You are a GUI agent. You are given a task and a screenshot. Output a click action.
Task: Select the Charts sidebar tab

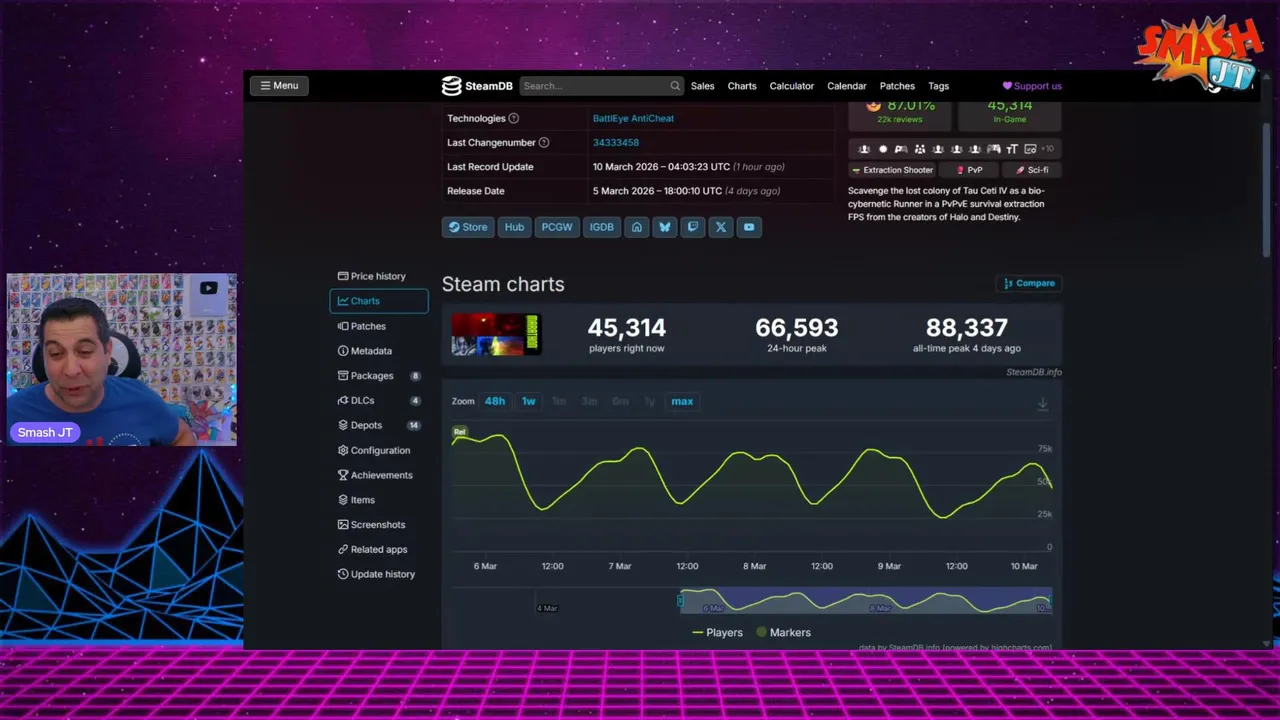tap(379, 301)
